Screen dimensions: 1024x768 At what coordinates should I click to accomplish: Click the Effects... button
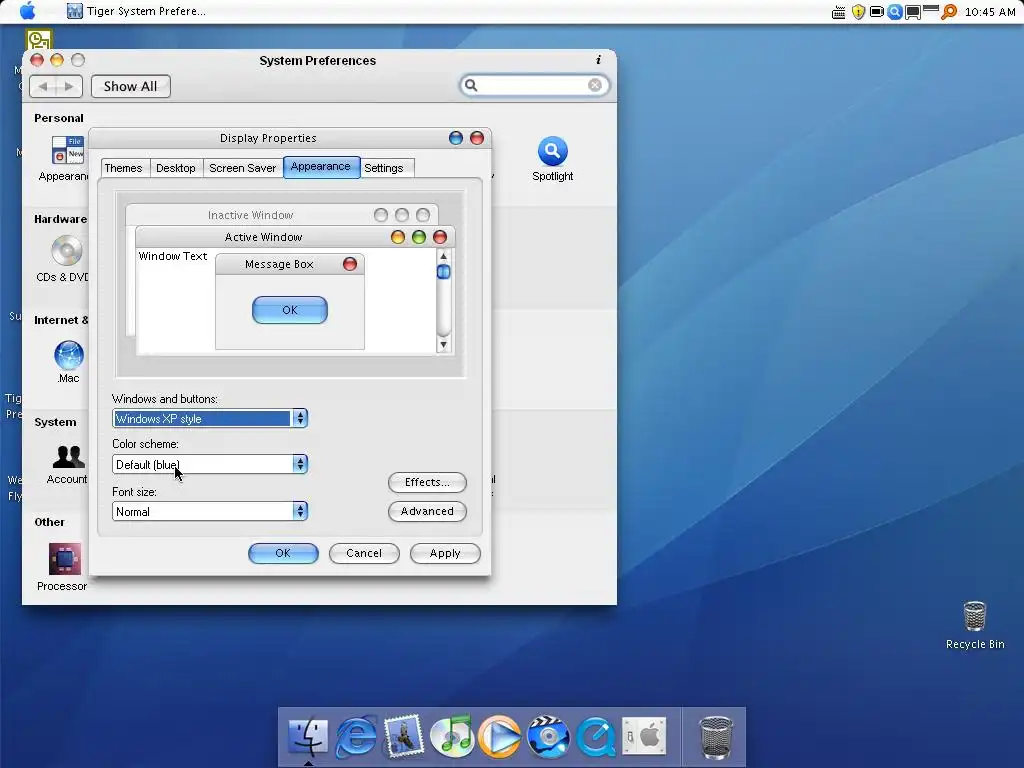point(427,483)
